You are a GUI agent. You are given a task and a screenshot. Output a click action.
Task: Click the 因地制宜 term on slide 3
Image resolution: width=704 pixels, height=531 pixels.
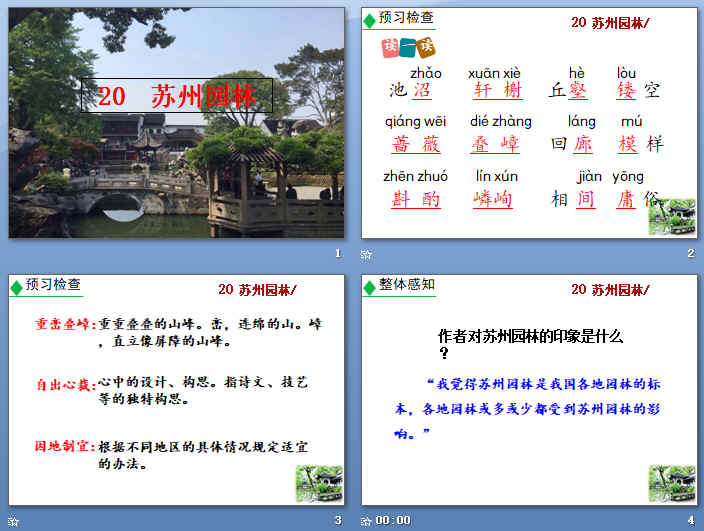coord(64,445)
